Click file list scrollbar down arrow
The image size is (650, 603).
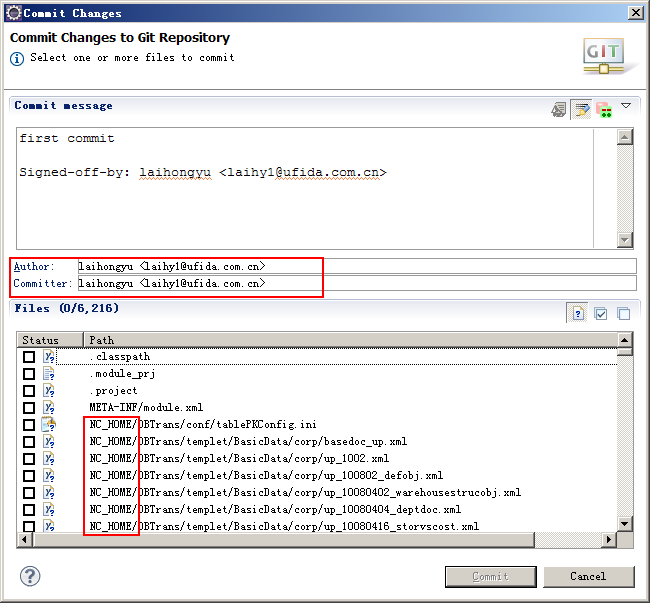coord(625,523)
